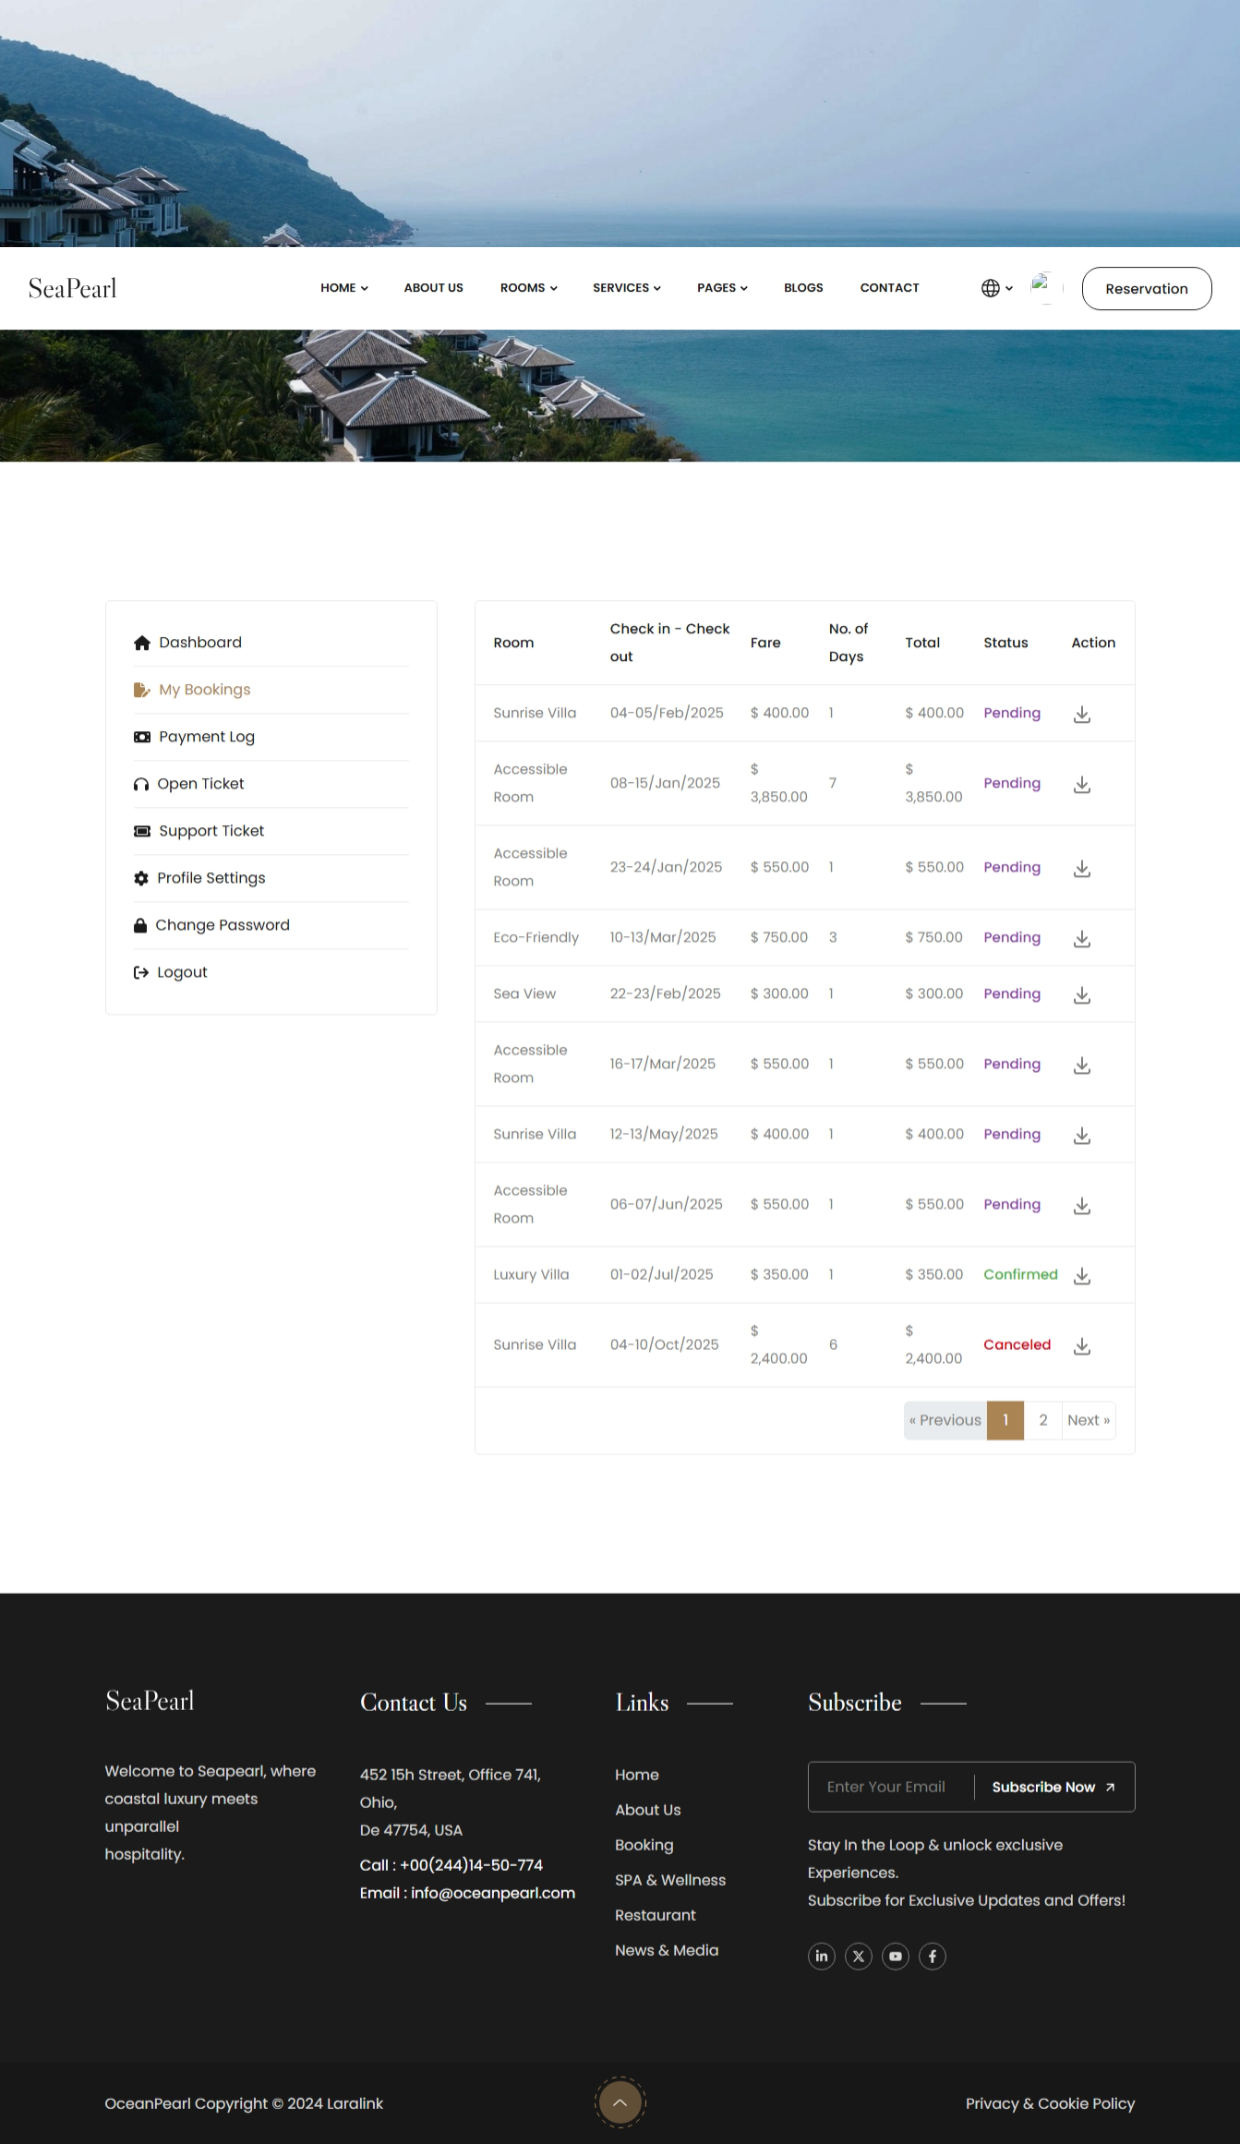Click the Reservation button

click(x=1146, y=289)
